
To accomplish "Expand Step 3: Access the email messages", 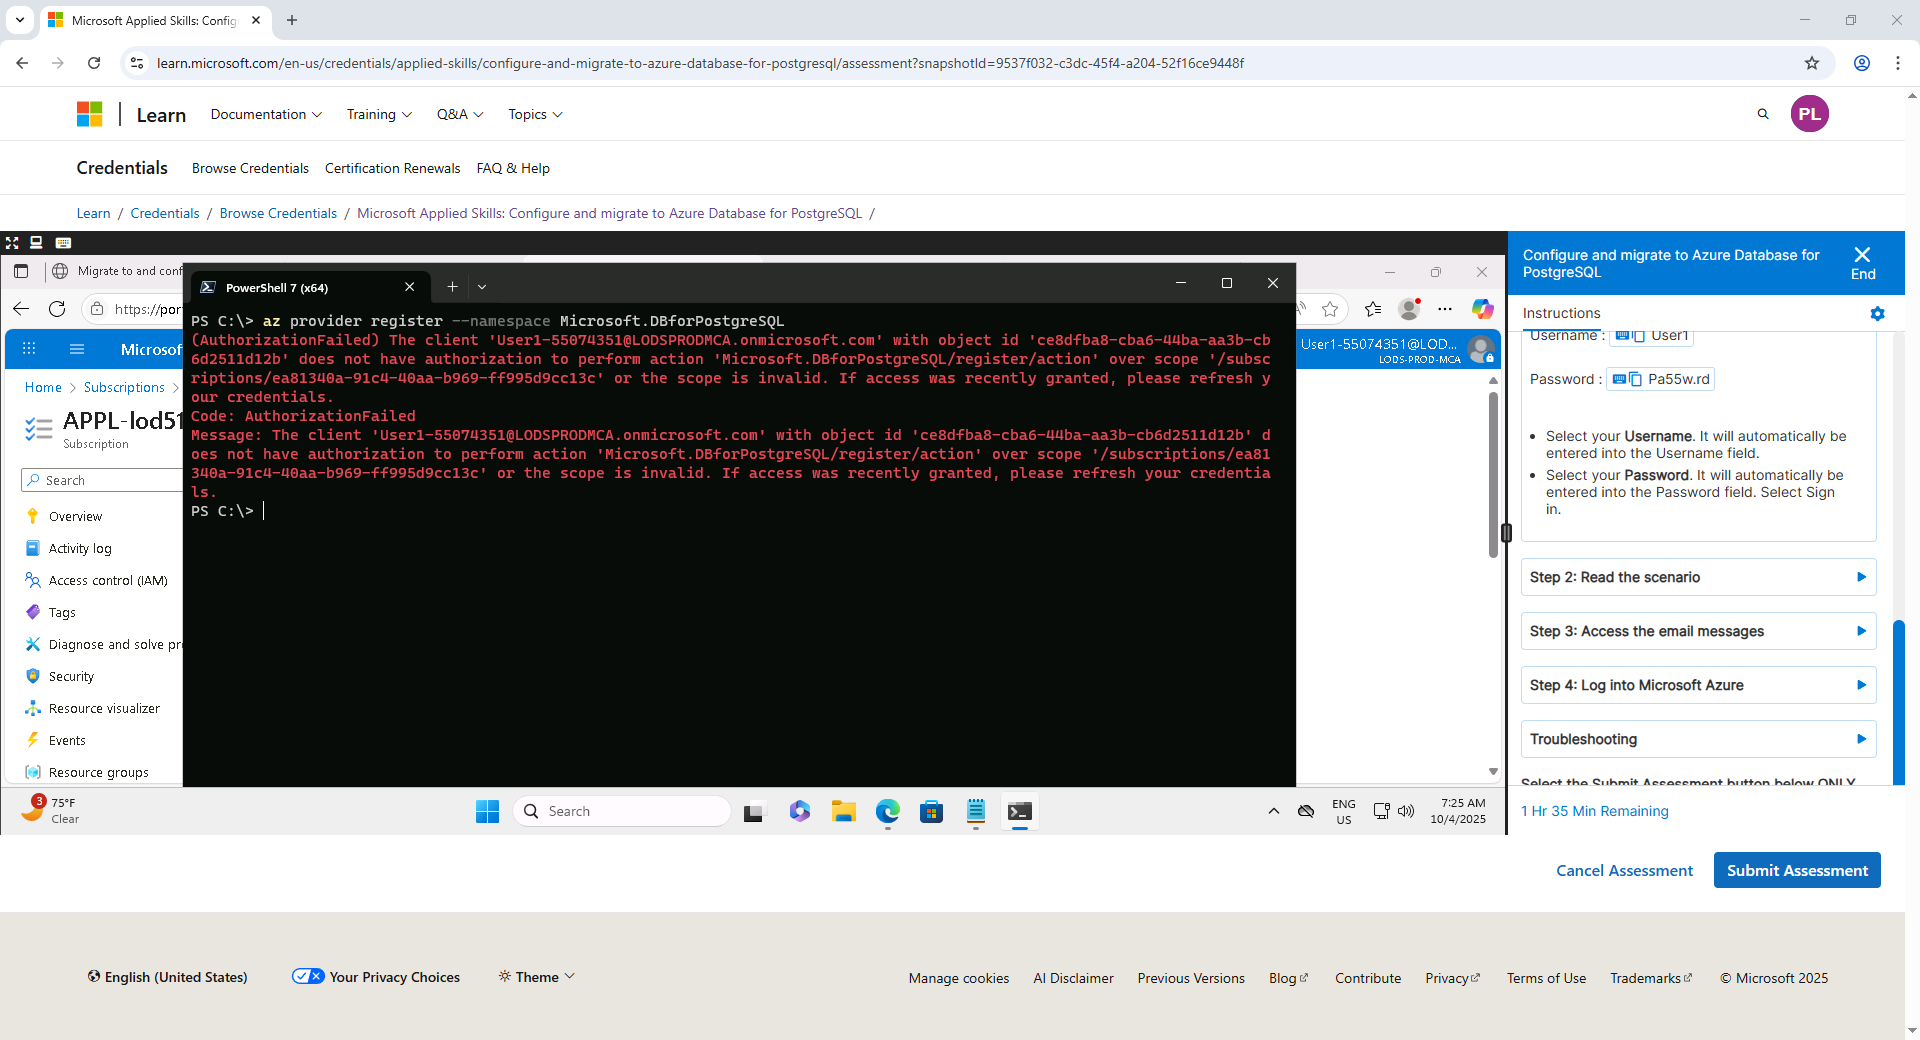I will pos(1698,631).
